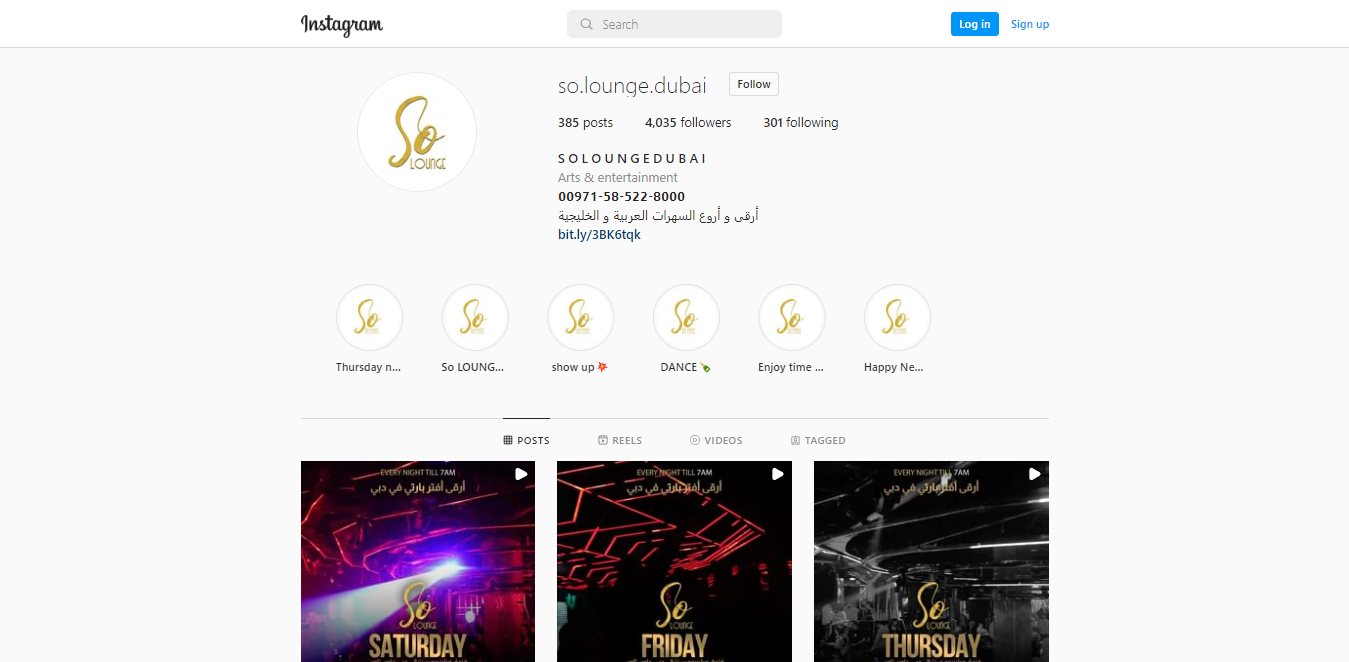
Task: Switch to the Reels tab
Action: click(620, 440)
